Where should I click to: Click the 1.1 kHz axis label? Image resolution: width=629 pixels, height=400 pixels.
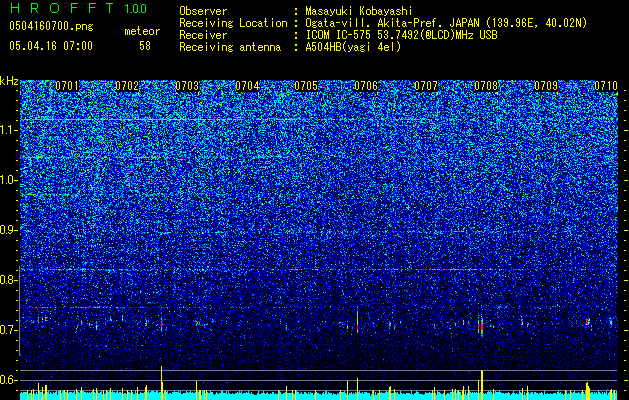9,130
